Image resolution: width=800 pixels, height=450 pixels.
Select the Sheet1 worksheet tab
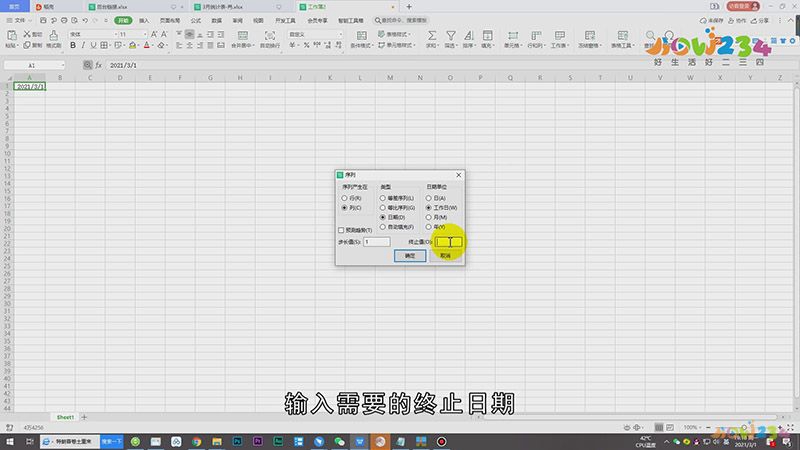[x=65, y=417]
